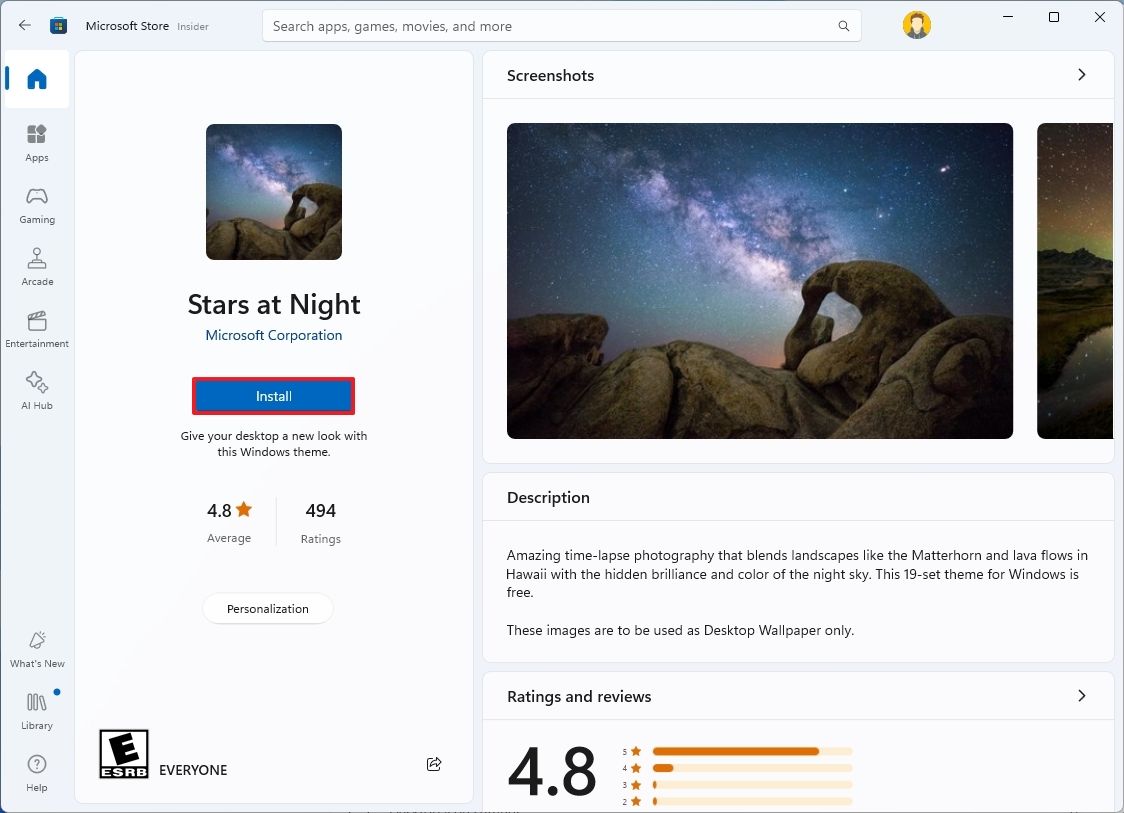Expand the Screenshots section
This screenshot has width=1124, height=813.
[1081, 74]
